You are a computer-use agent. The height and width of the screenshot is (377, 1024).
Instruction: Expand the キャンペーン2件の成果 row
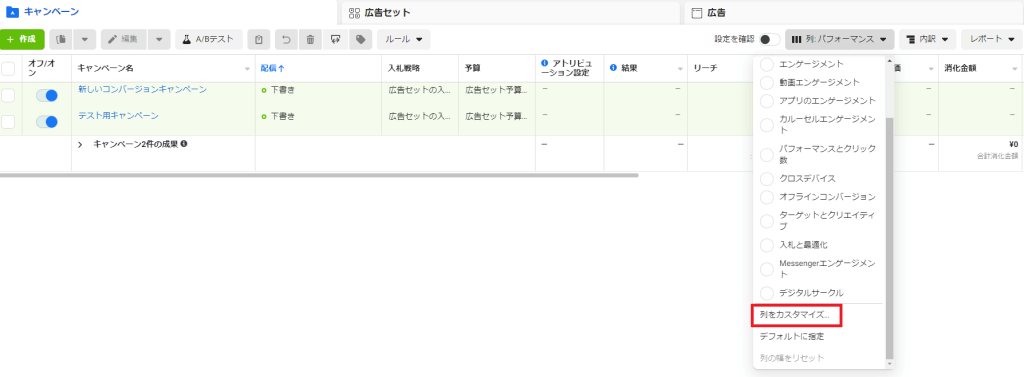tap(80, 144)
